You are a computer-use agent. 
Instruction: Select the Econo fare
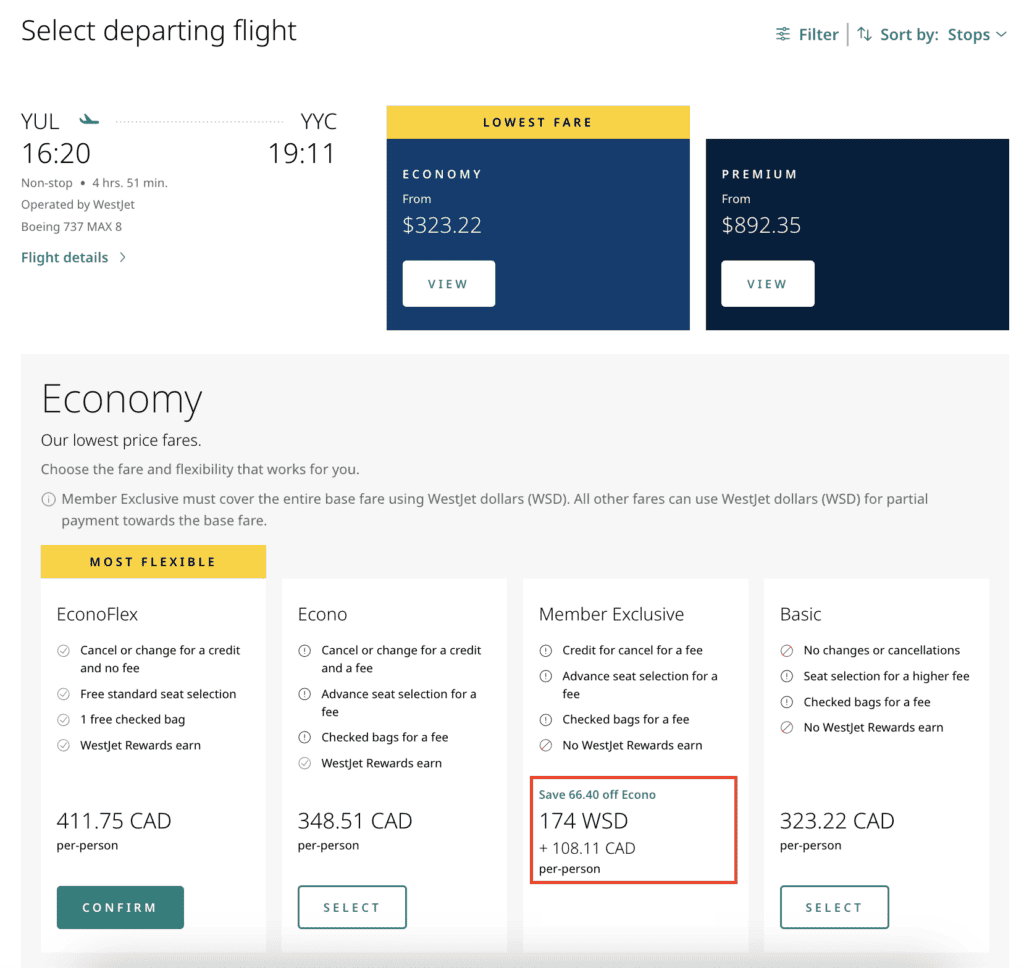352,907
